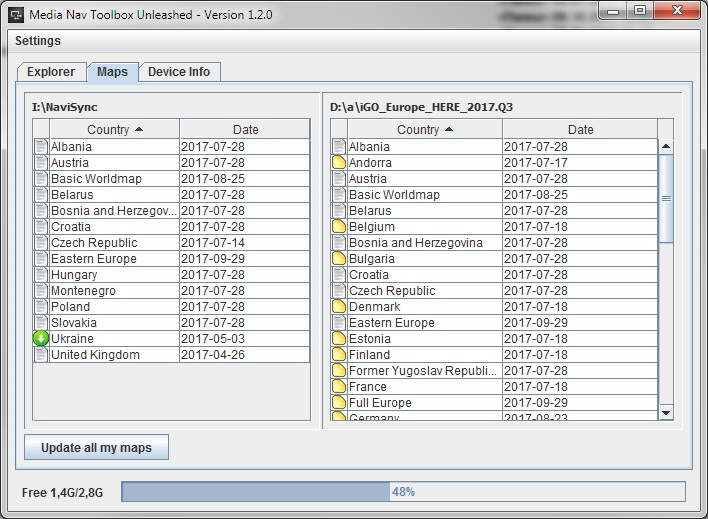Click the document icon beside Croatia in NaviSync list

coord(41,226)
